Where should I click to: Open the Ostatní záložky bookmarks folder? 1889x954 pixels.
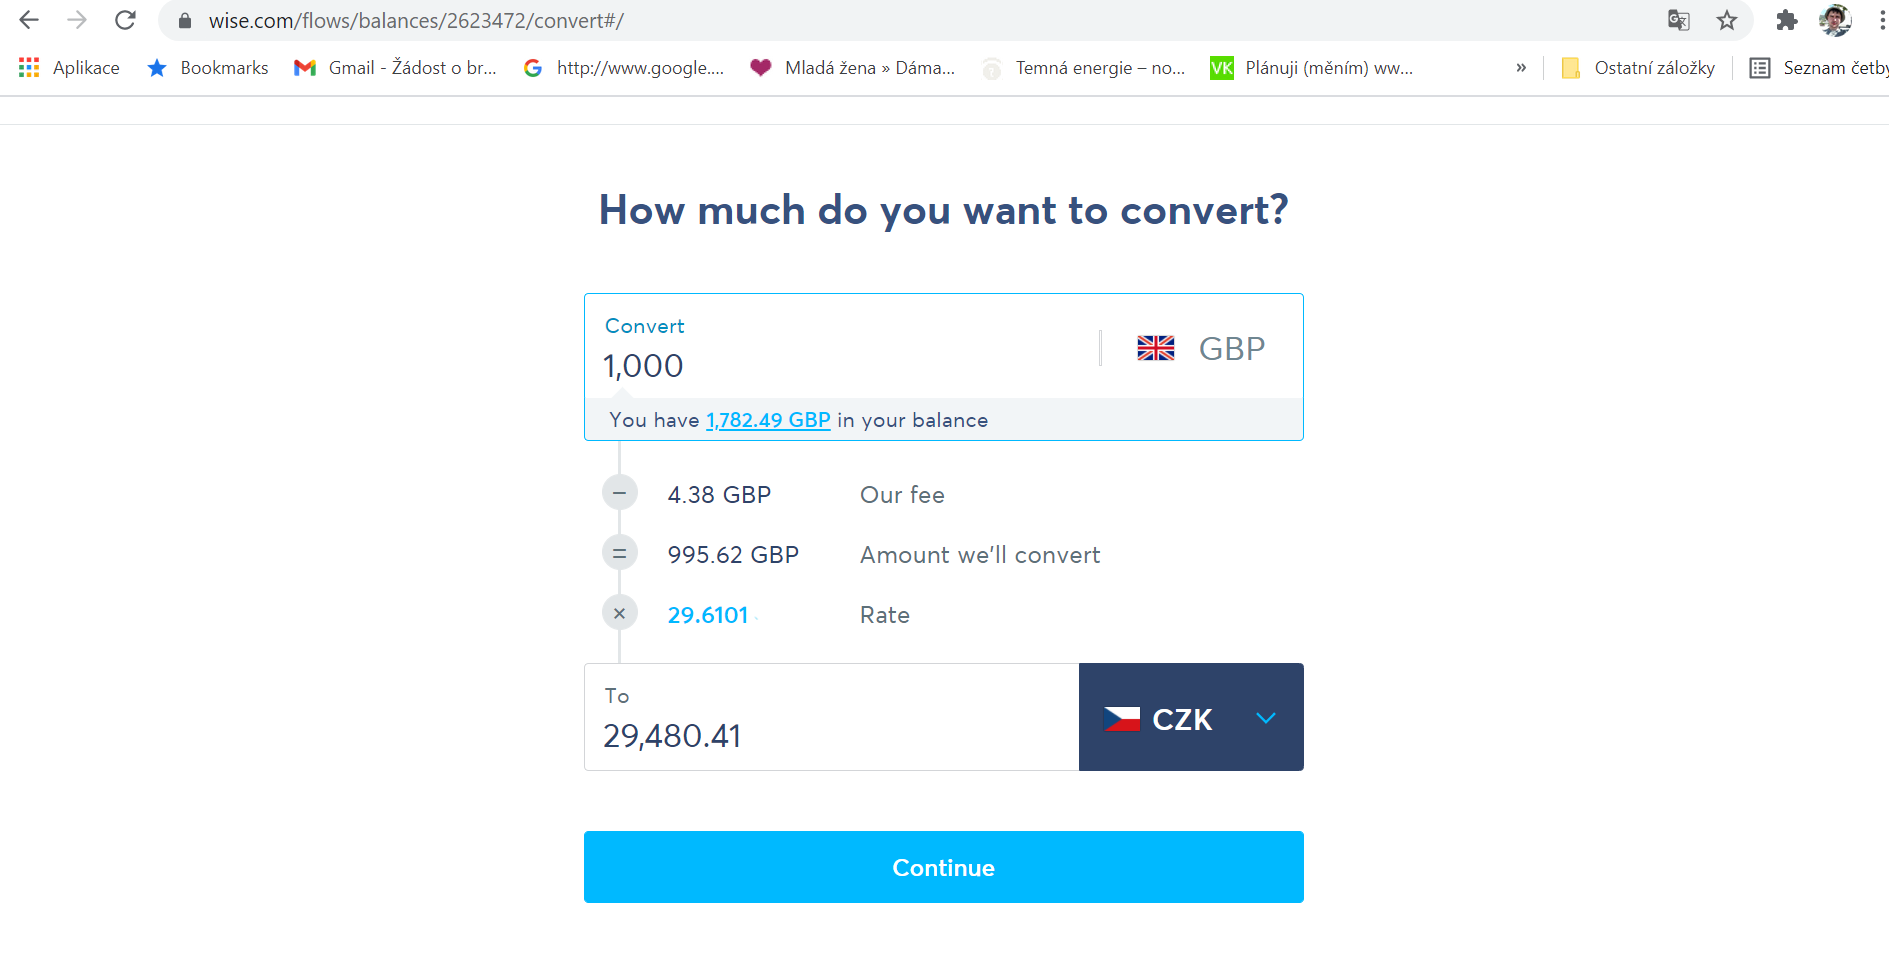[1638, 68]
